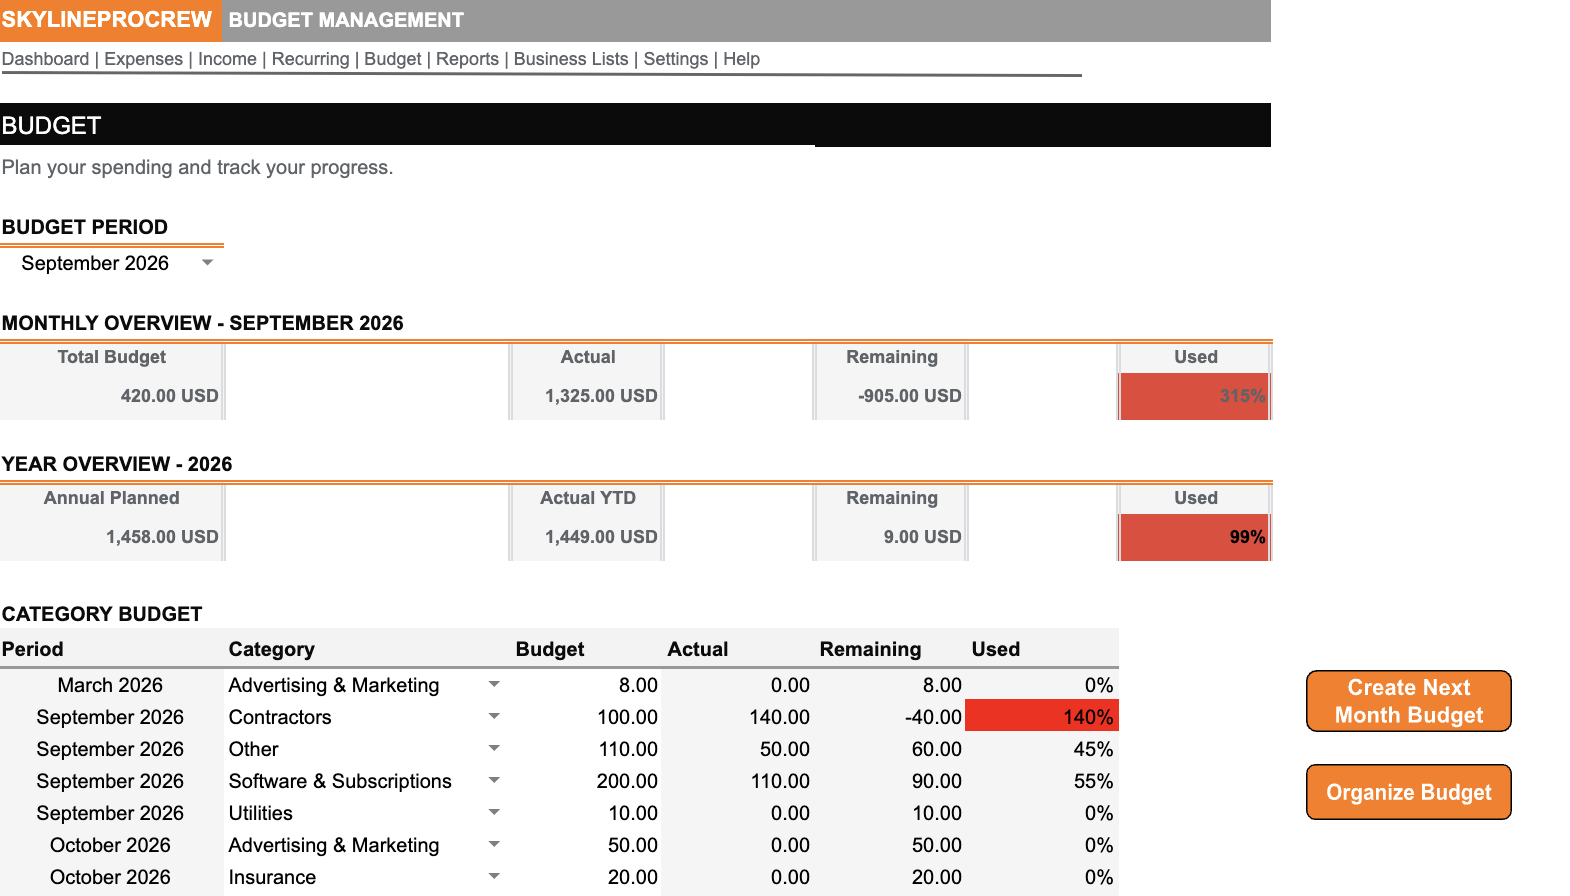Select the Total Budget 420.00 USD value
Screen dimensions: 1570x896
pyautogui.click(x=169, y=396)
